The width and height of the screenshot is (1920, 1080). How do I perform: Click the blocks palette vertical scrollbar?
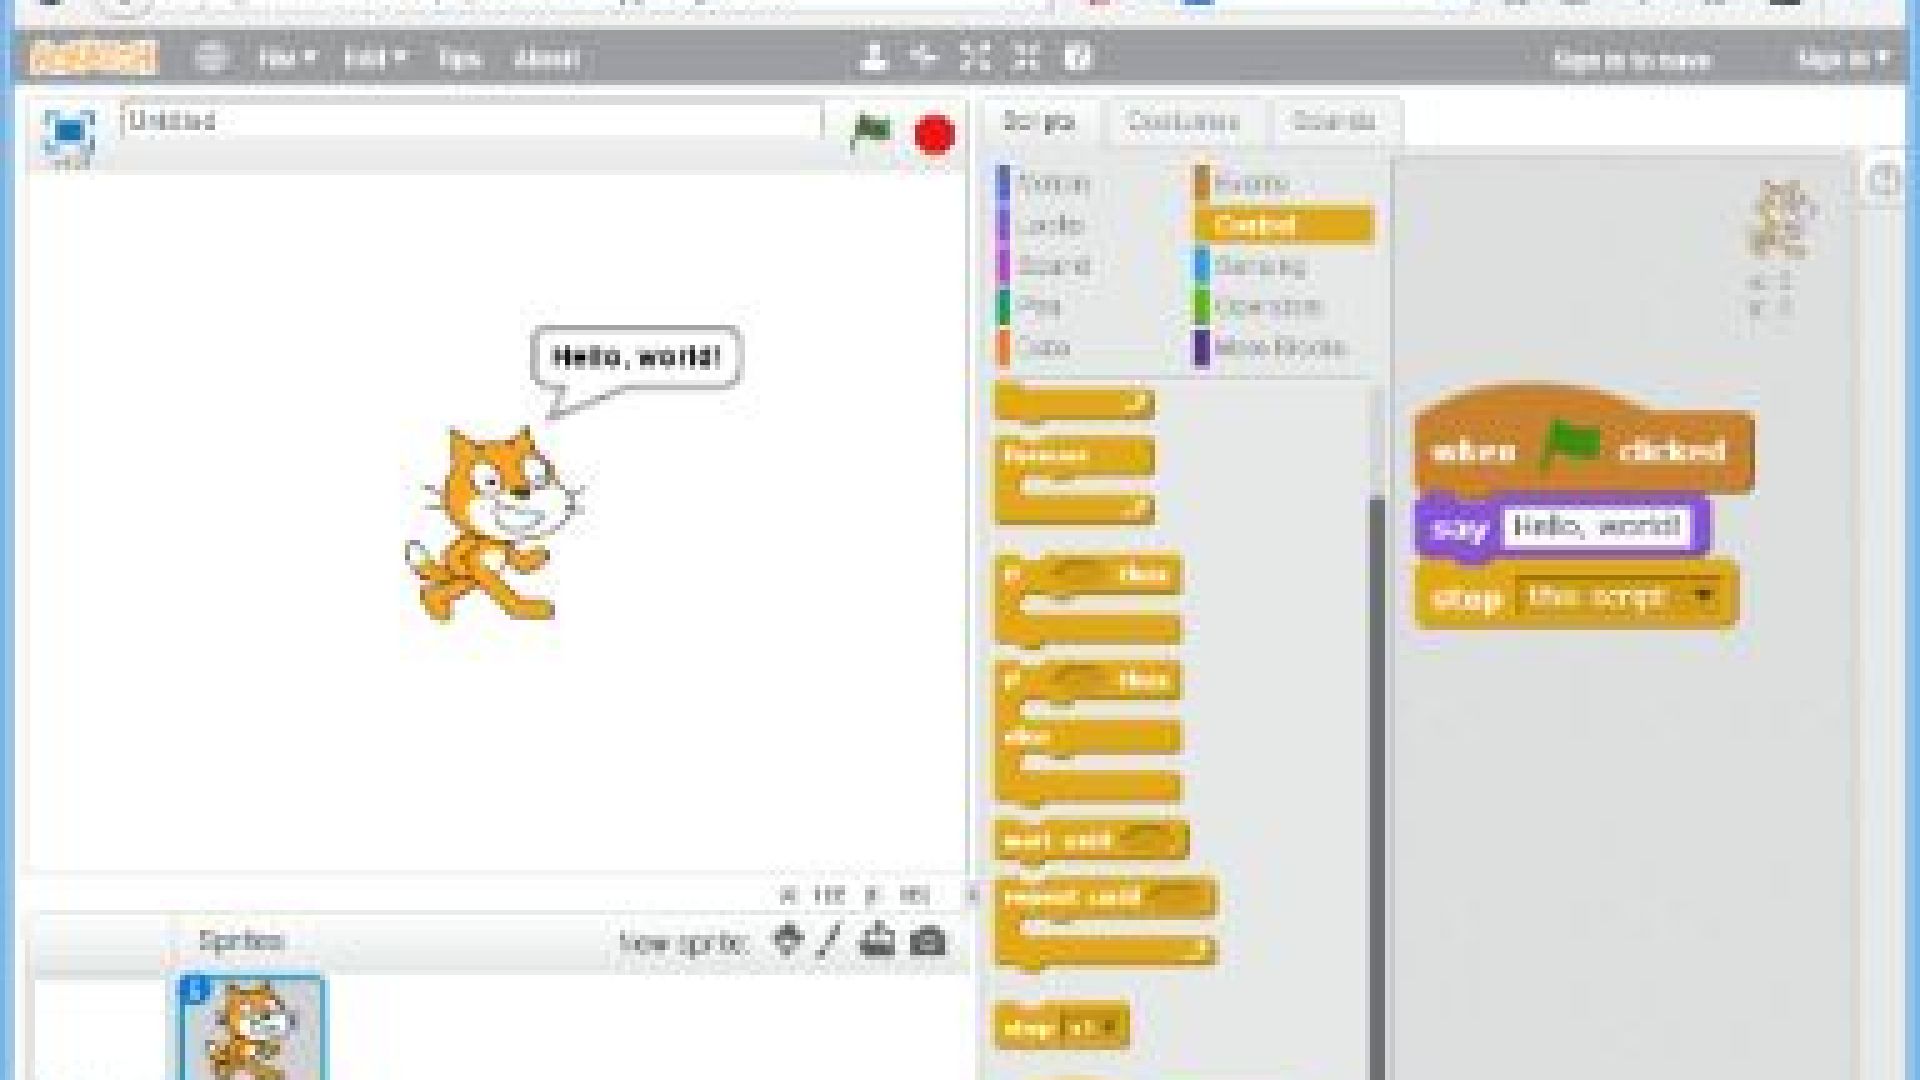coord(1377,780)
